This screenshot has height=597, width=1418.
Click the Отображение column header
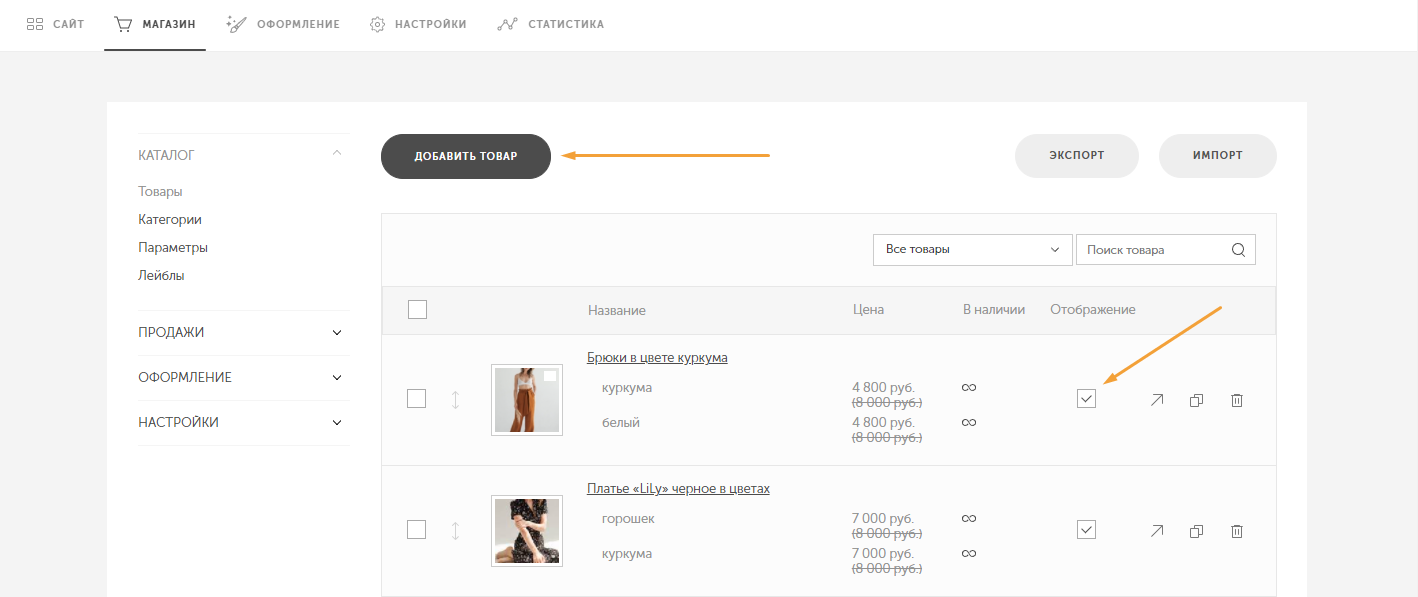tap(1093, 310)
